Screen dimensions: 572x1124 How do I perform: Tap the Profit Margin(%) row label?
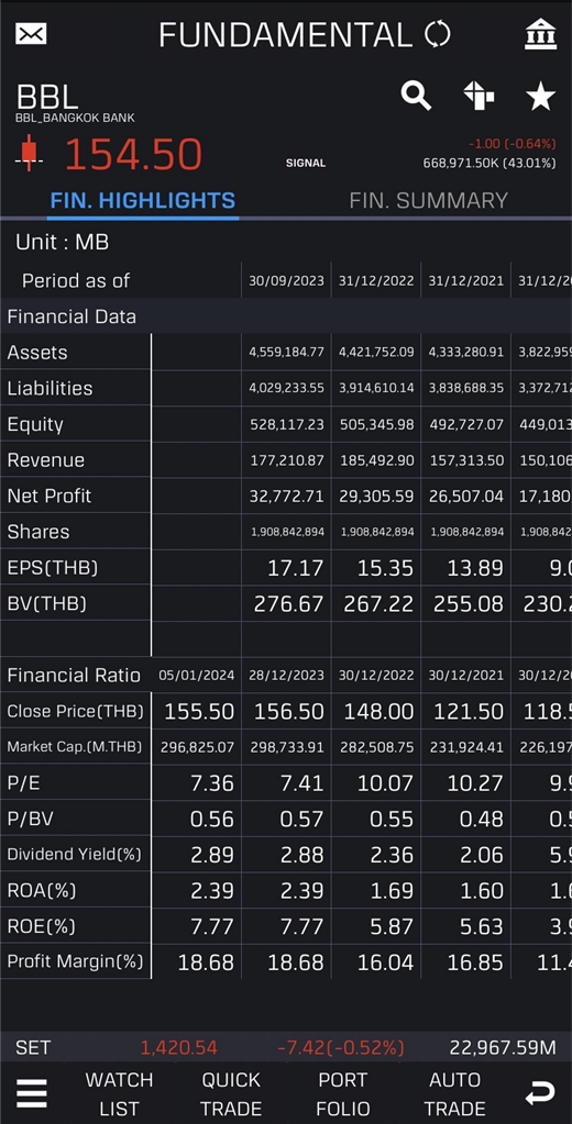click(x=75, y=961)
